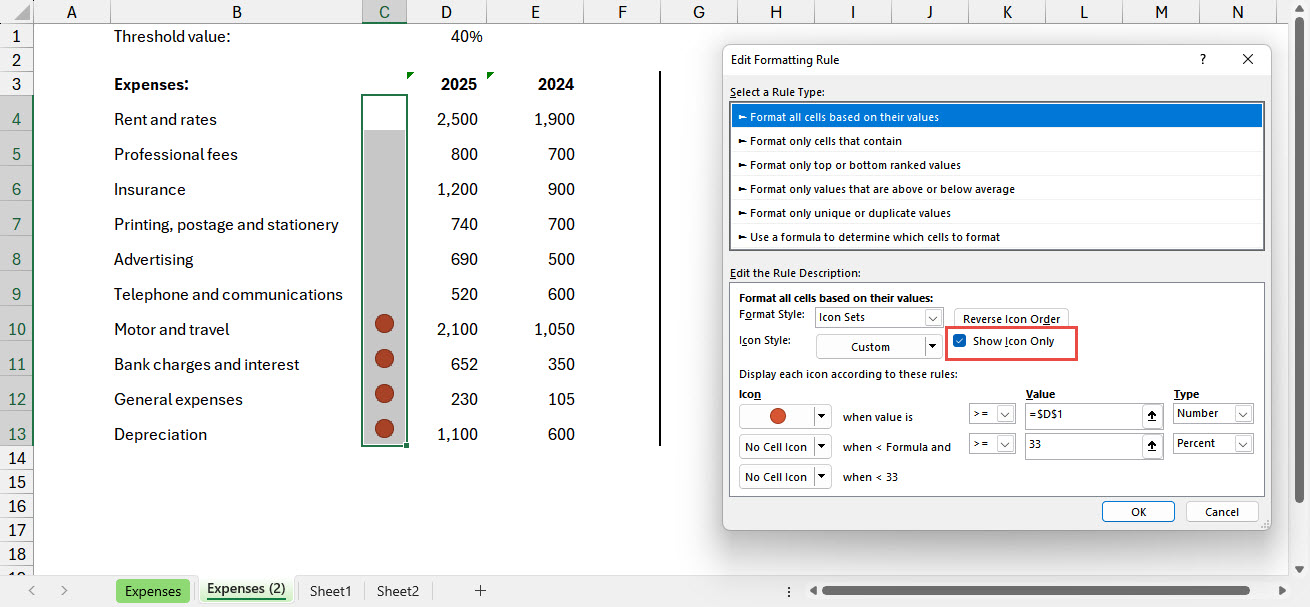The width and height of the screenshot is (1310, 607).
Task: Click the Help question mark in dialog
Action: 1202,60
